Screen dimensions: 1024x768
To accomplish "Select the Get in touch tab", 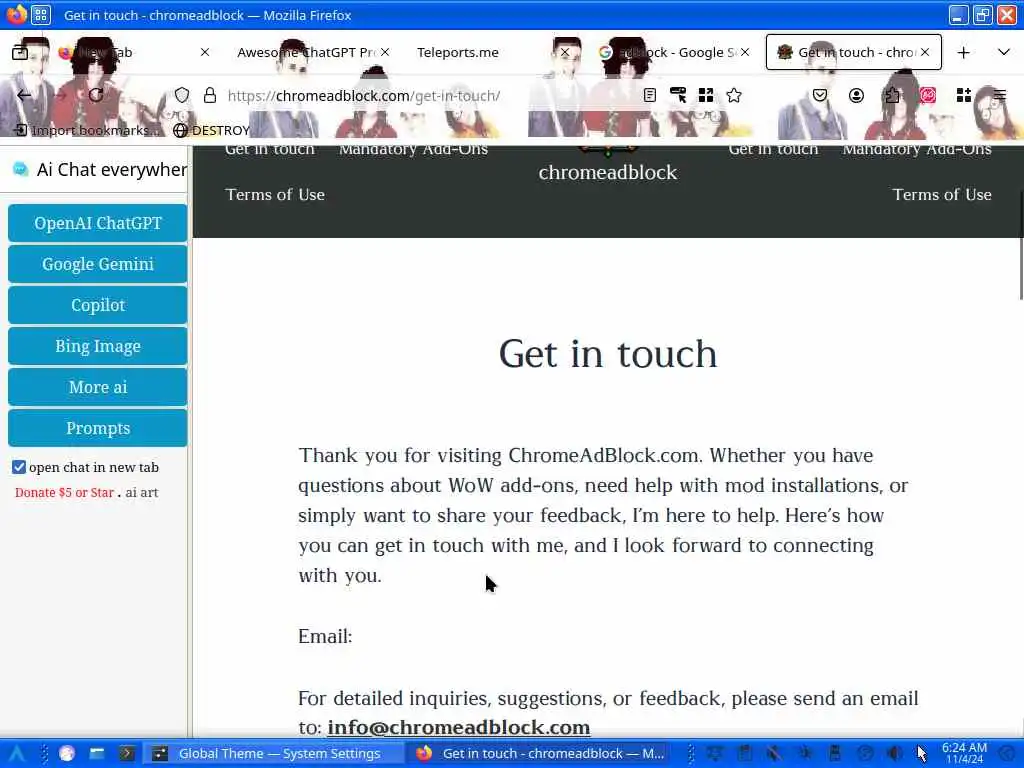I will click(854, 52).
